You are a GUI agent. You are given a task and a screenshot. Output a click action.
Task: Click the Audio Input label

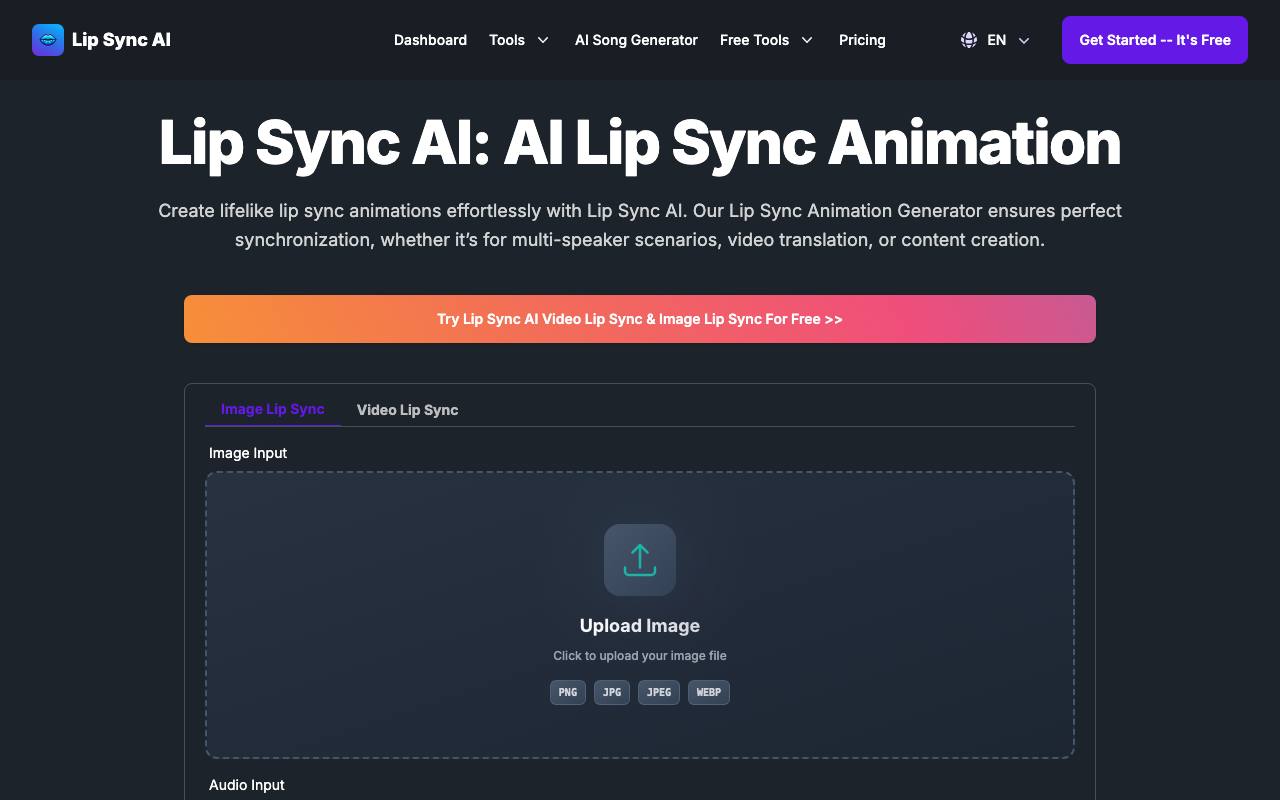click(x=247, y=785)
